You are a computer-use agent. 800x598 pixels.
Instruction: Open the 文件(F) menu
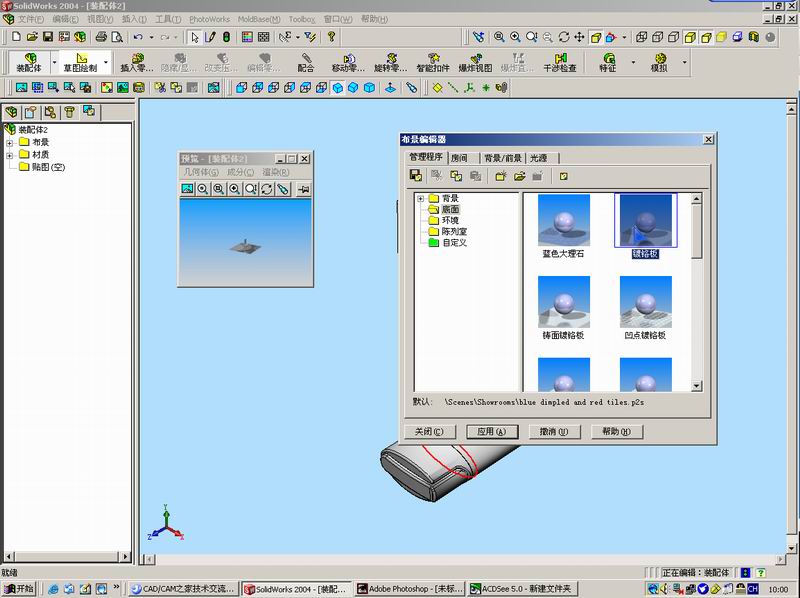coord(31,19)
